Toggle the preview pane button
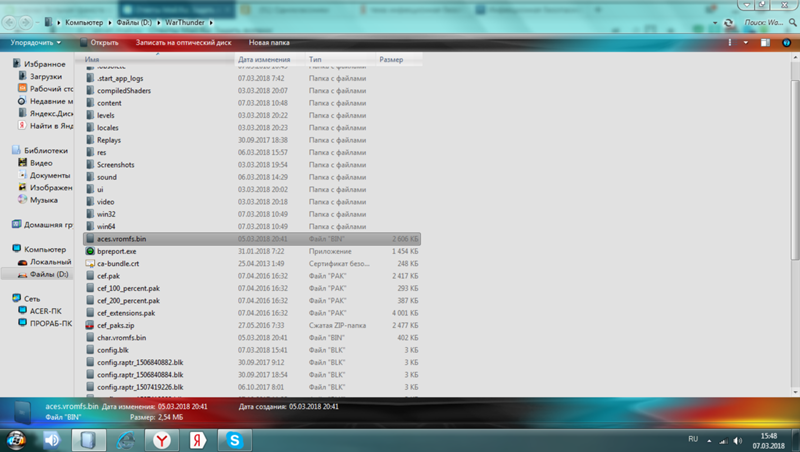800x452 pixels. (765, 43)
